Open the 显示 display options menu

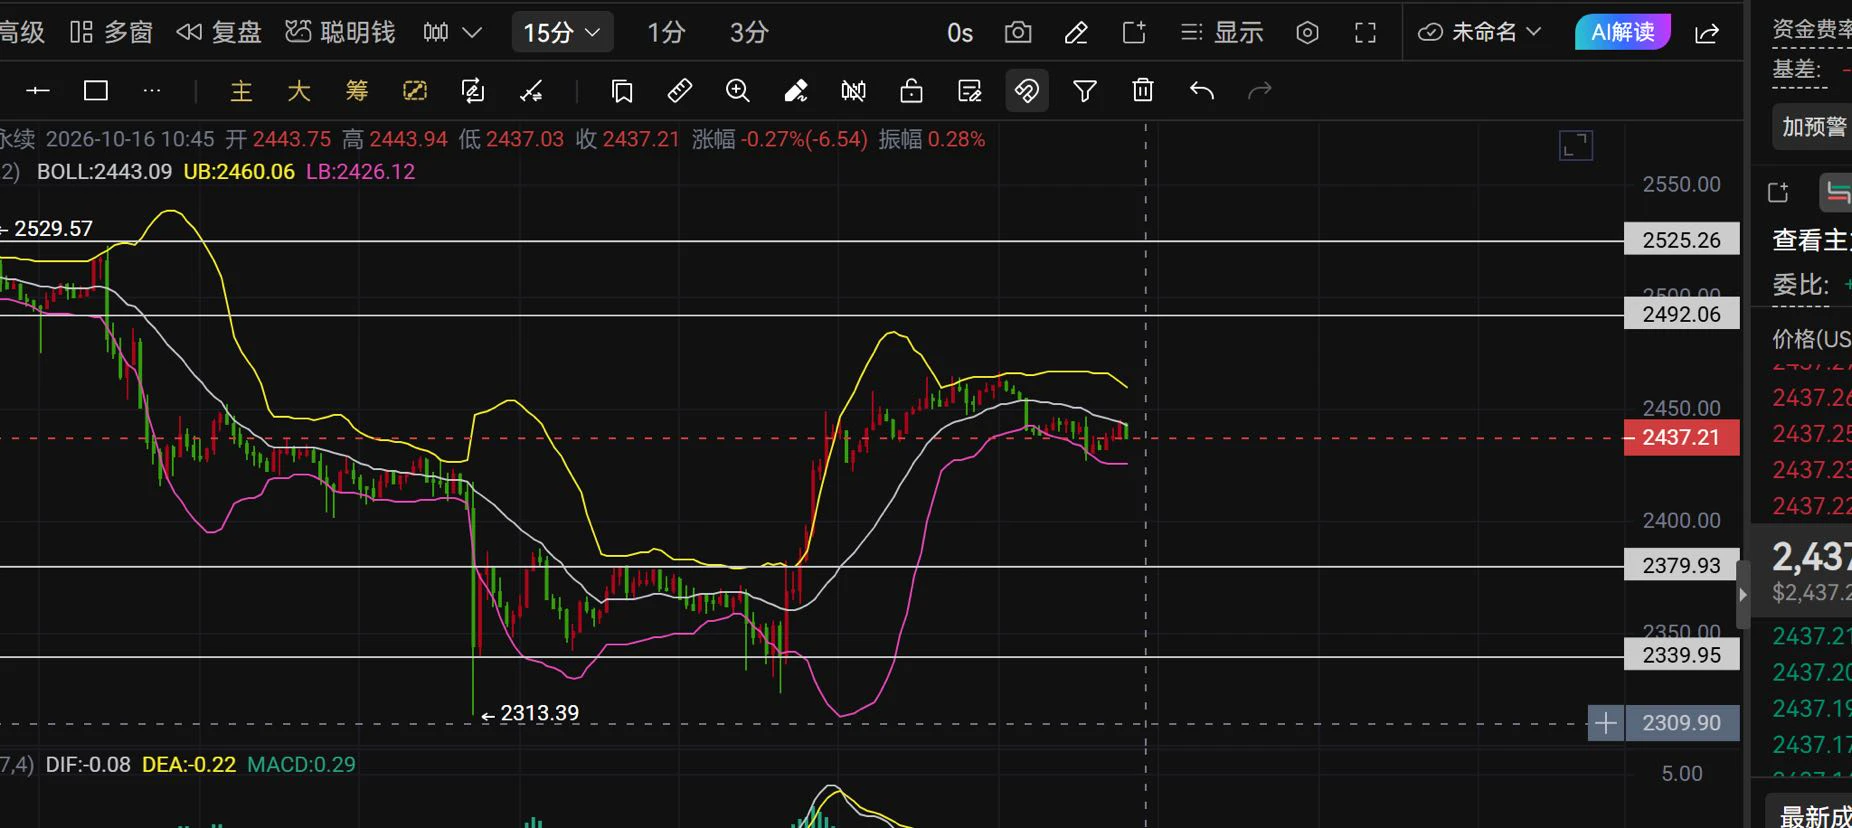(1222, 33)
